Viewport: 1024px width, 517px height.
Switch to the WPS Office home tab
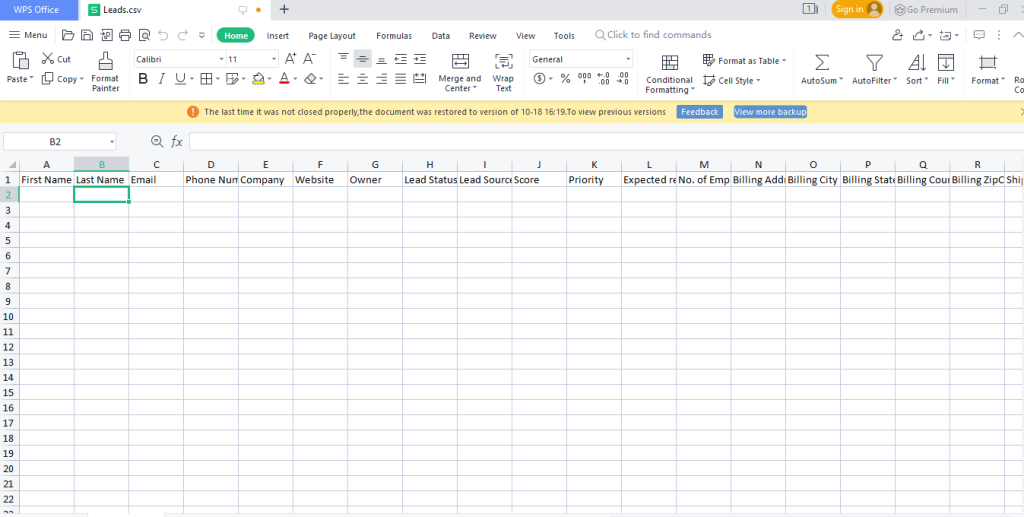[37, 9]
